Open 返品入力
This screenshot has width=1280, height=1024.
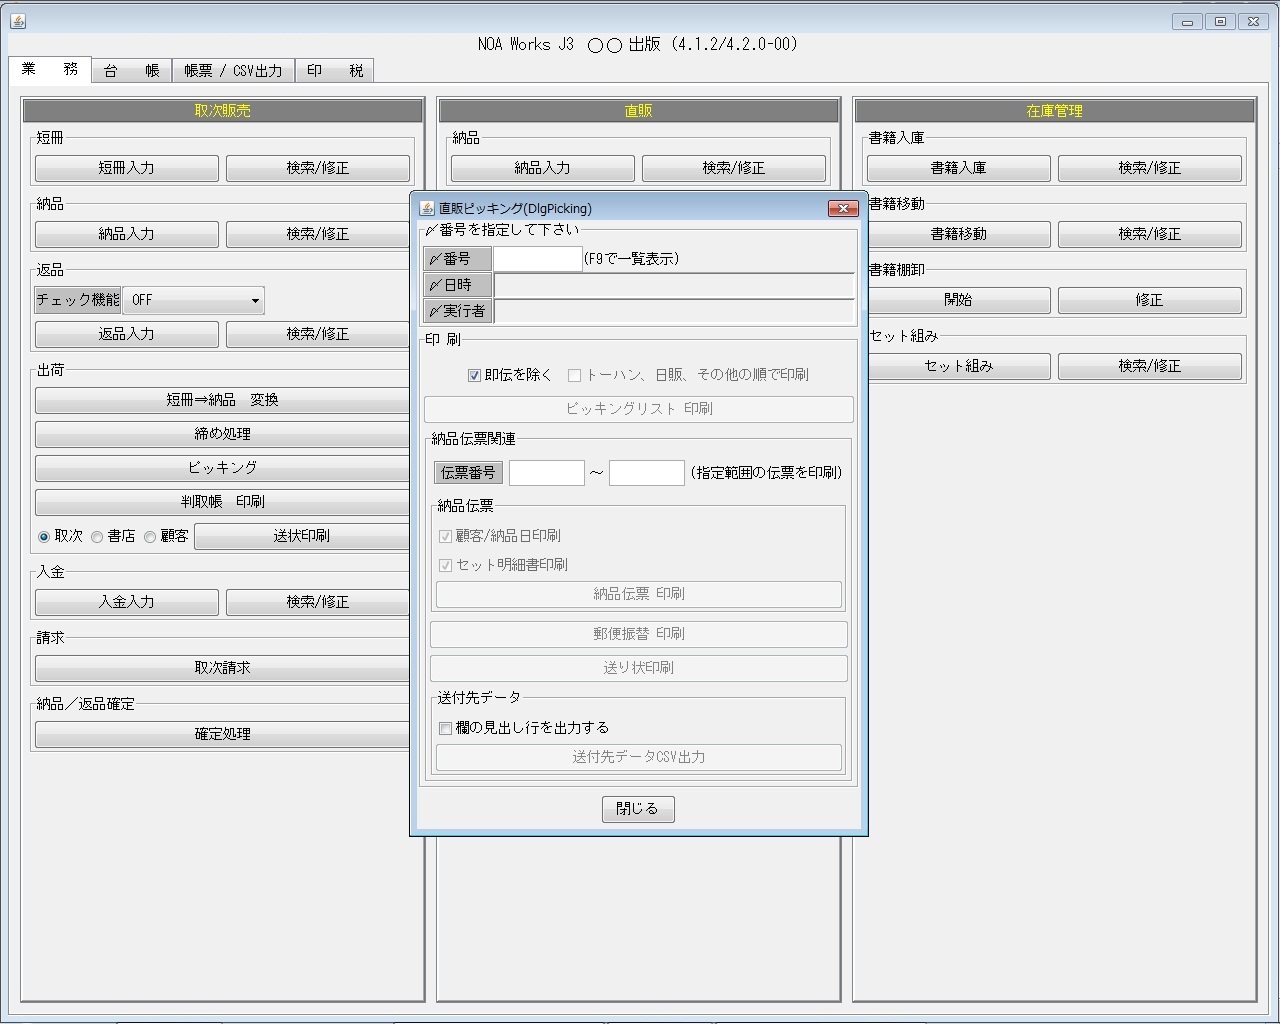pyautogui.click(x=127, y=334)
